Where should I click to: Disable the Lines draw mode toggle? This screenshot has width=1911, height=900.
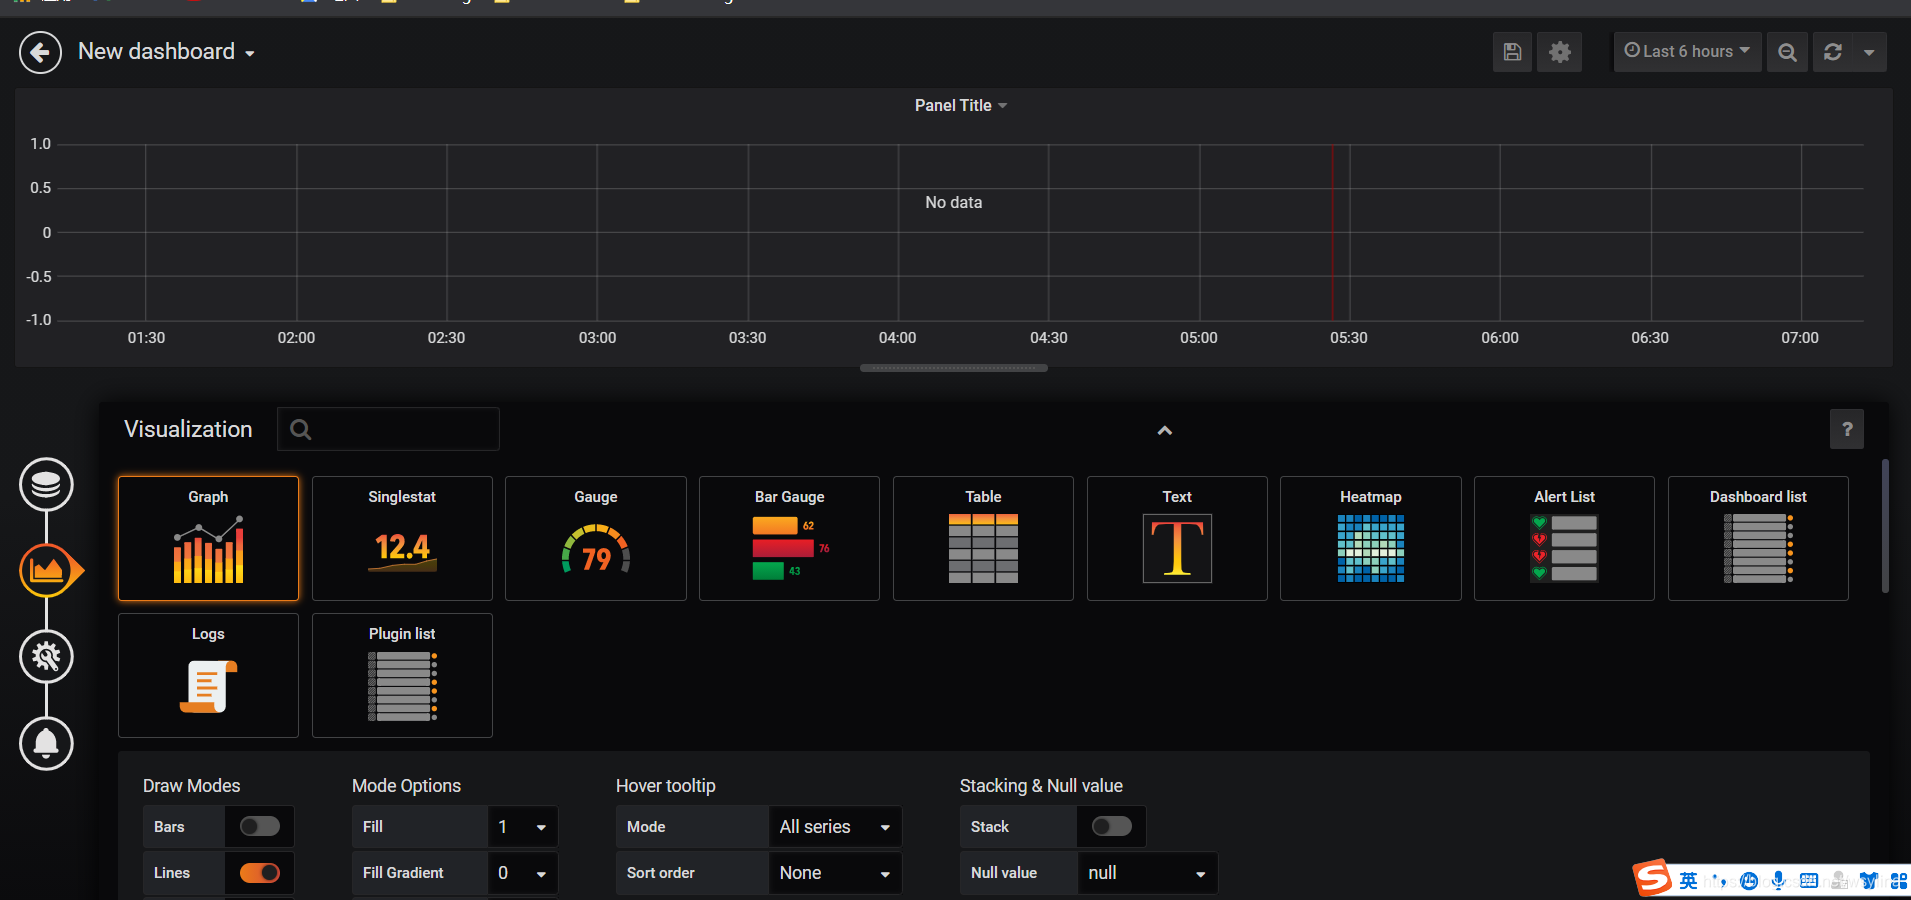click(x=260, y=873)
